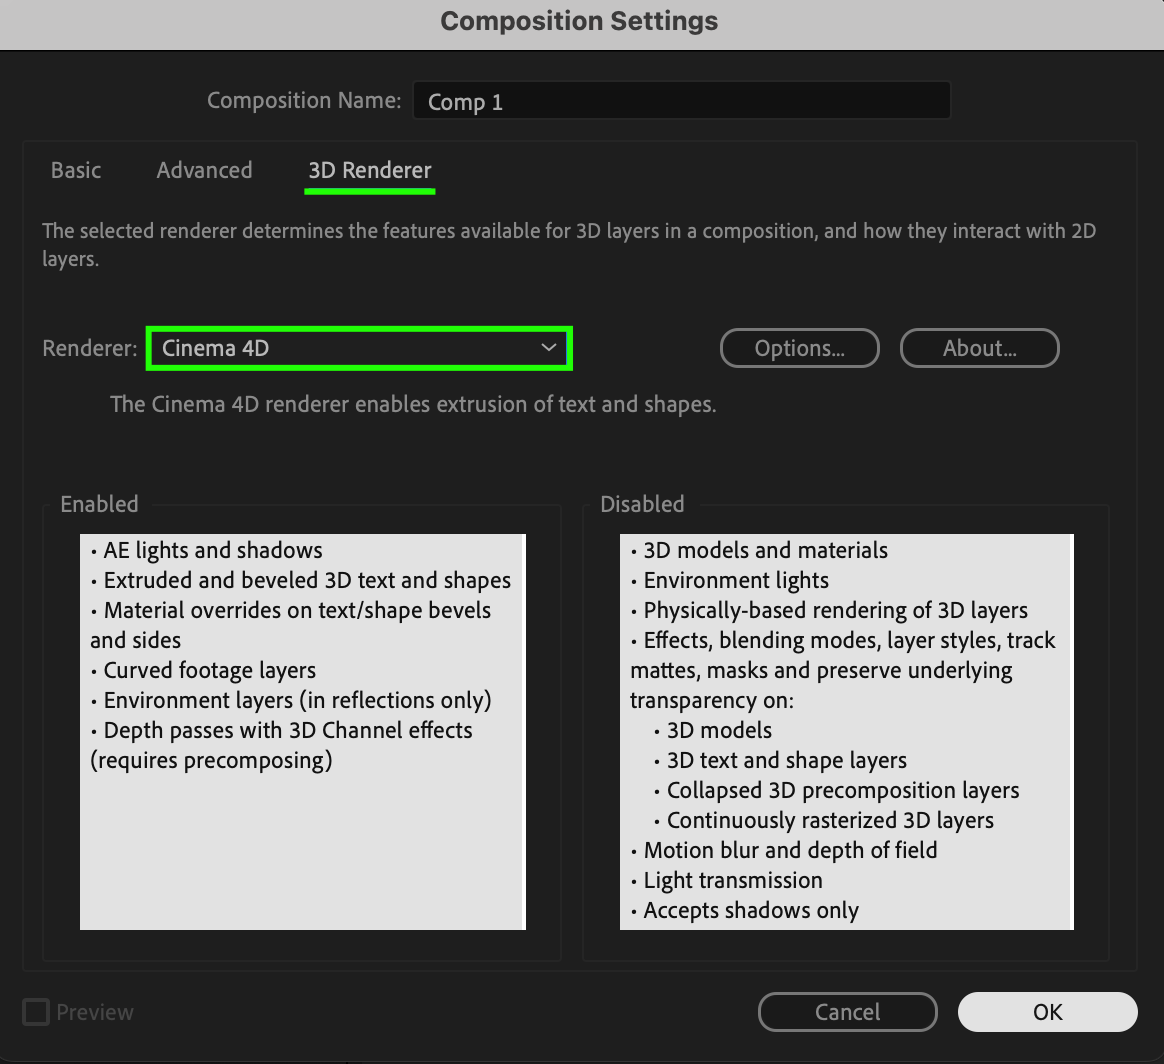Click "Accepts shadows only" in Disabled list

pos(750,910)
